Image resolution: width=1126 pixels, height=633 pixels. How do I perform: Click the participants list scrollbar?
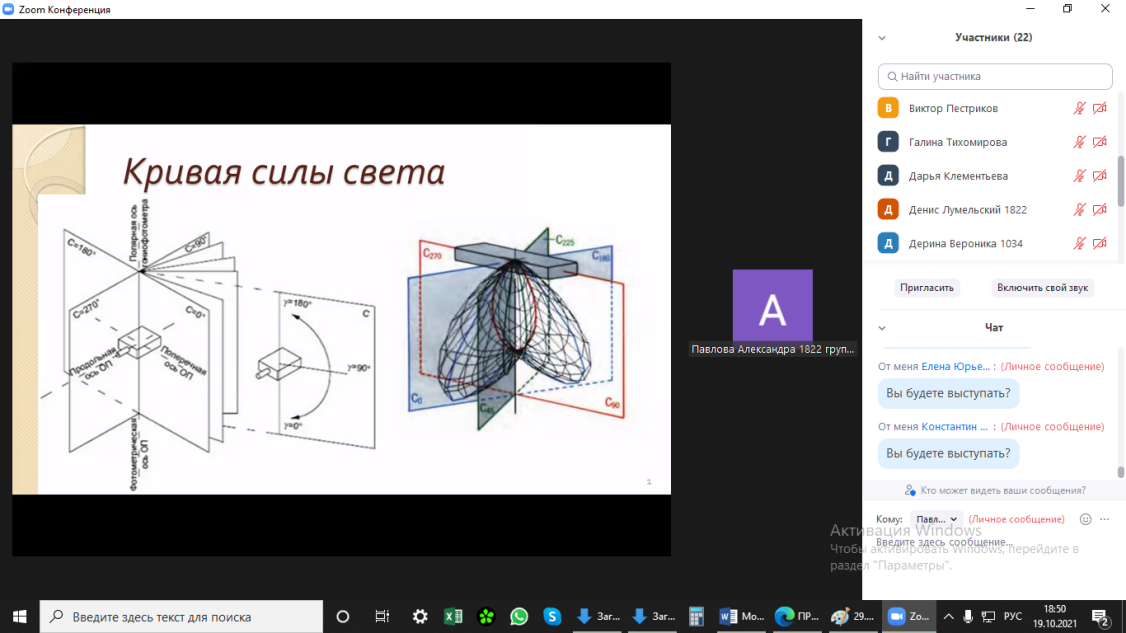click(x=1120, y=180)
